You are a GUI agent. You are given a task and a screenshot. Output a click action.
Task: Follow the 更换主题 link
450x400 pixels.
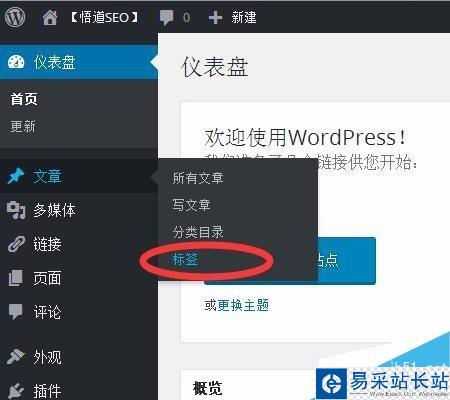tap(243, 305)
